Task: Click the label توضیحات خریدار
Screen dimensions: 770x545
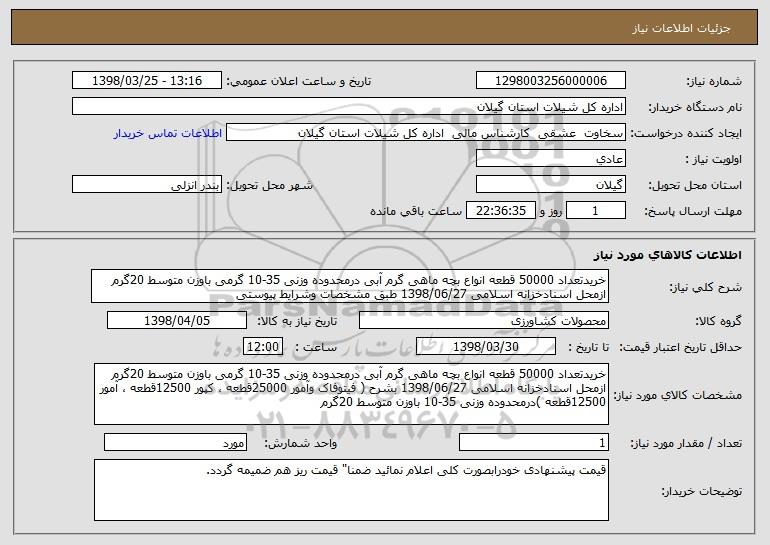Action: pyautogui.click(x=702, y=491)
